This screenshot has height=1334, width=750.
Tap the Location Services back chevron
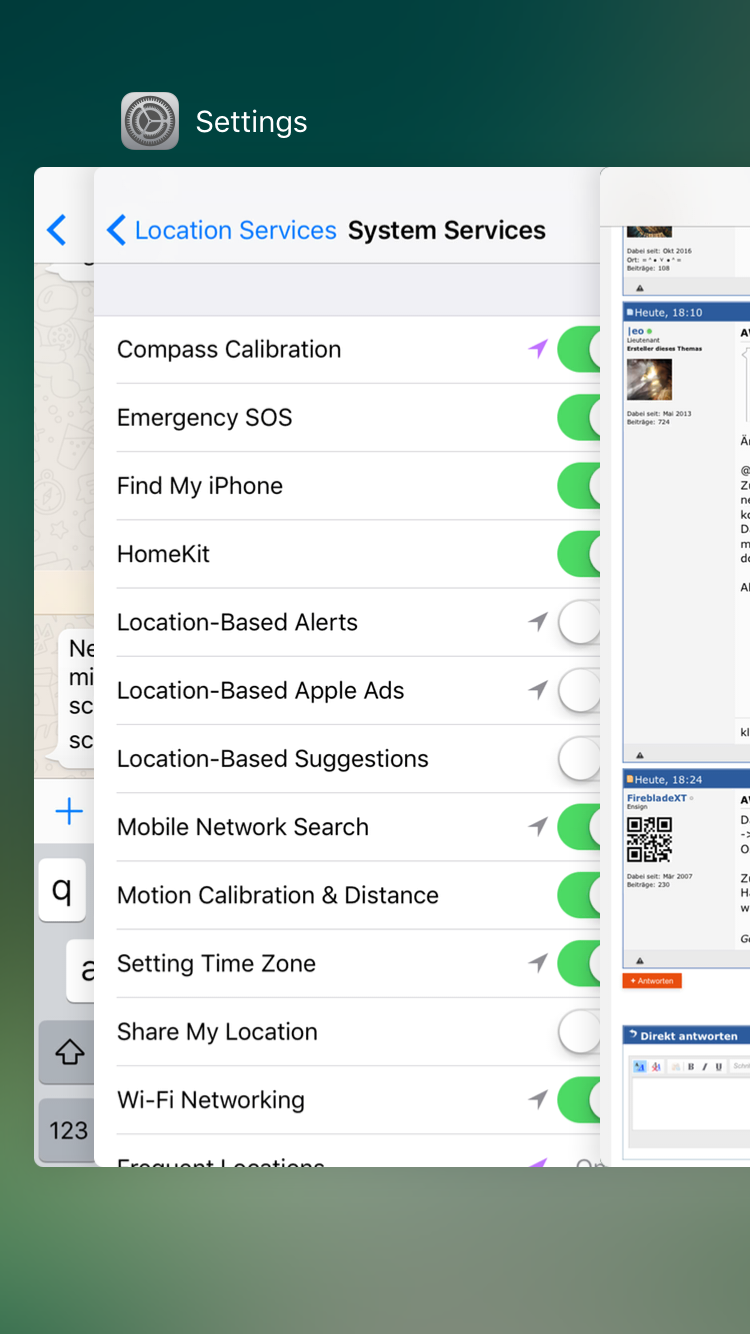[x=117, y=230]
